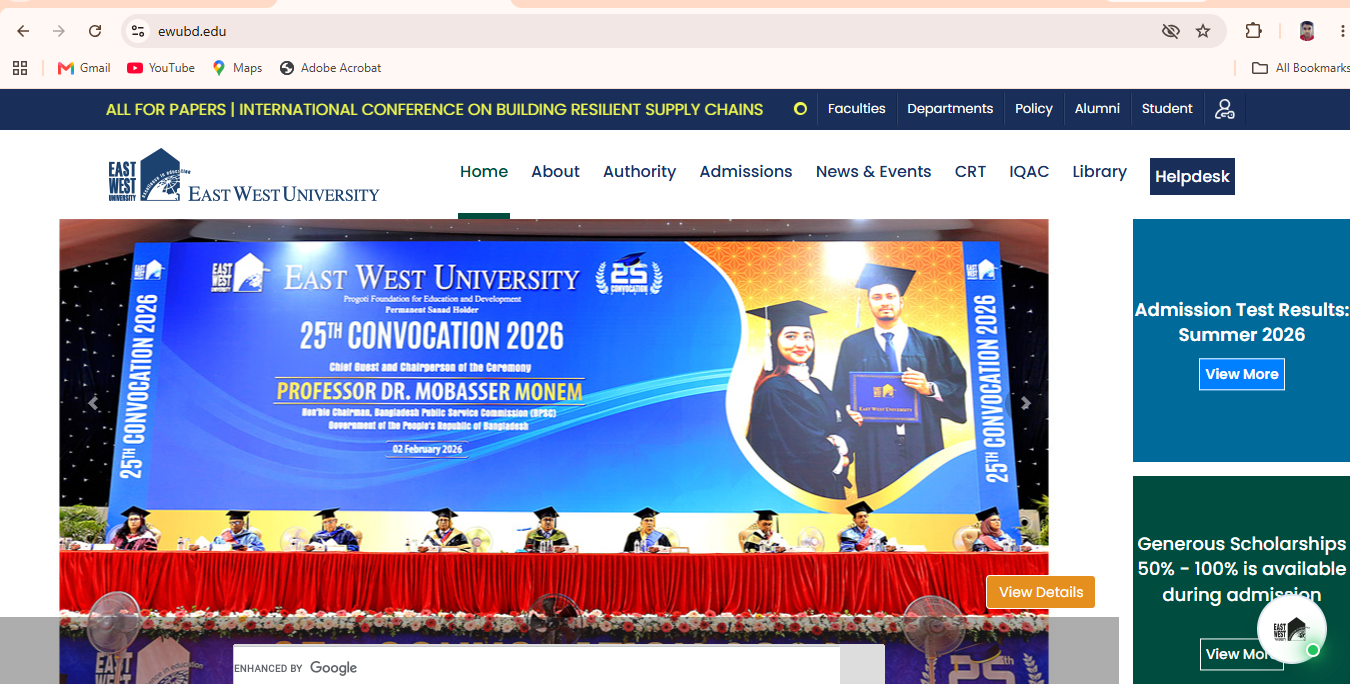Screen dimensions: 1350x684
Task: Open the Student link
Action: tap(1167, 109)
